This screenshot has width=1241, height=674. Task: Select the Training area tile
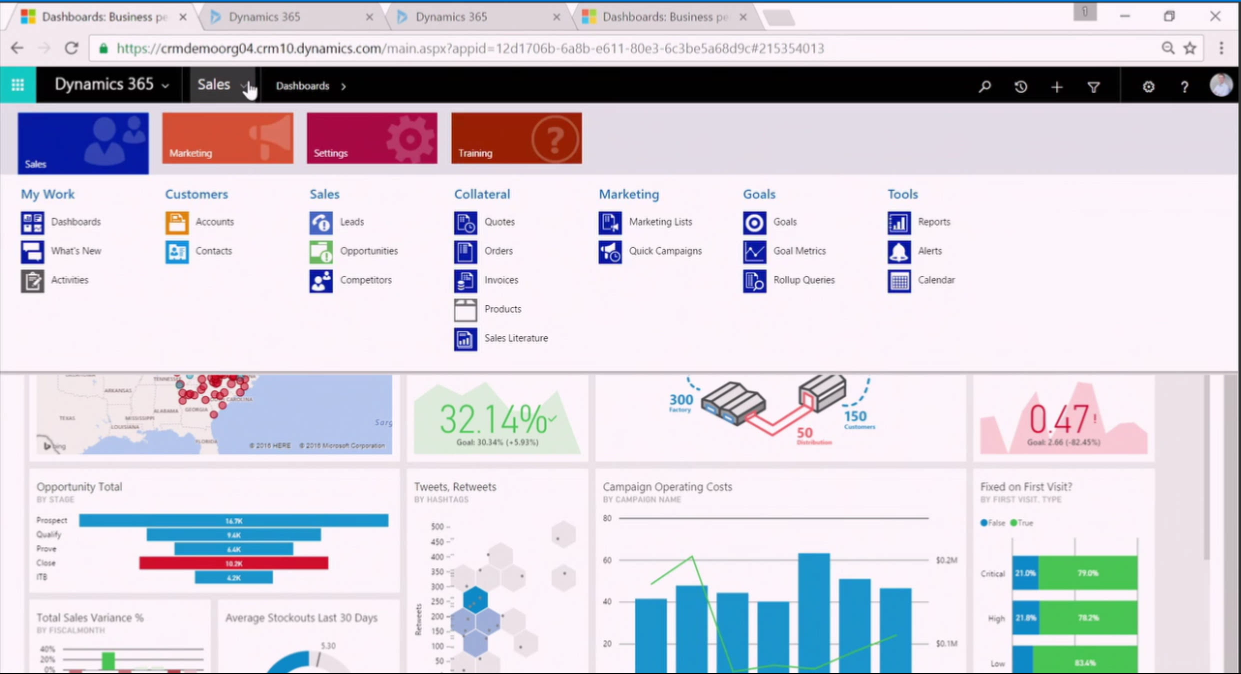coord(516,138)
